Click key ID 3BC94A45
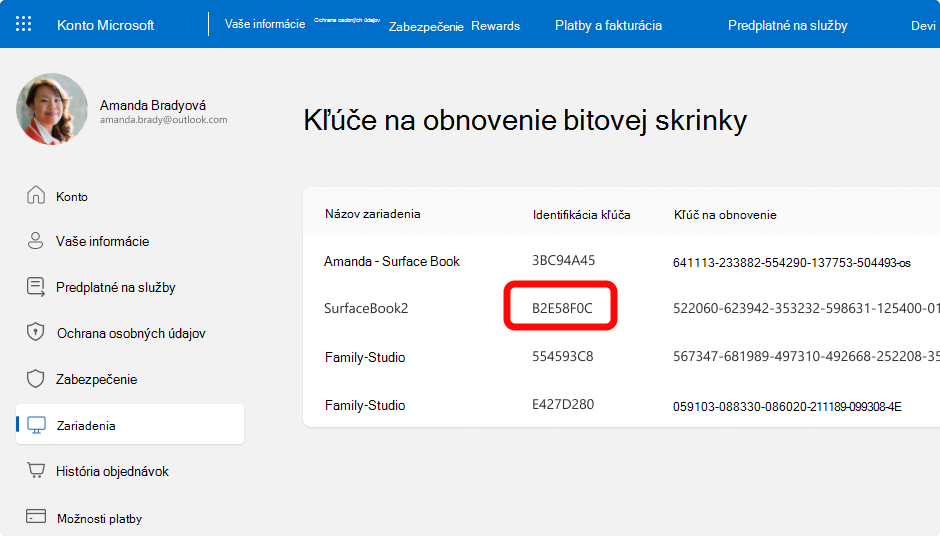This screenshot has height=536, width=940. (563, 260)
